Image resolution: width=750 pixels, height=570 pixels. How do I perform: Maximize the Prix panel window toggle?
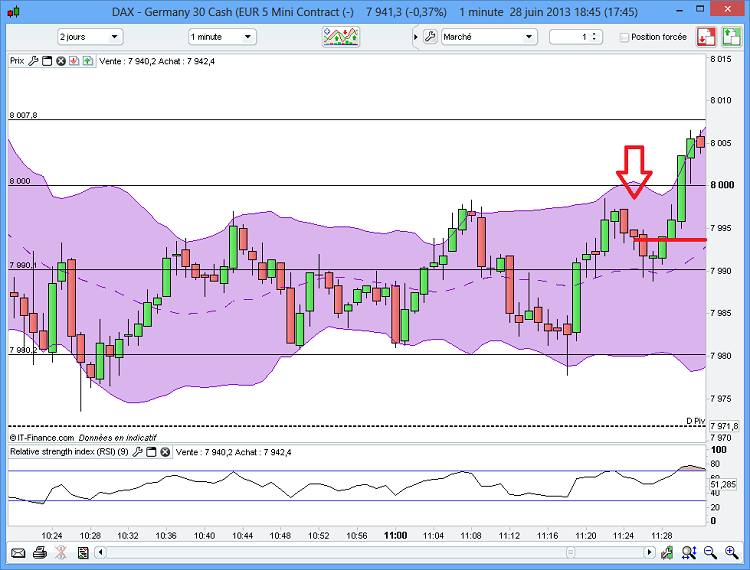coord(47,61)
